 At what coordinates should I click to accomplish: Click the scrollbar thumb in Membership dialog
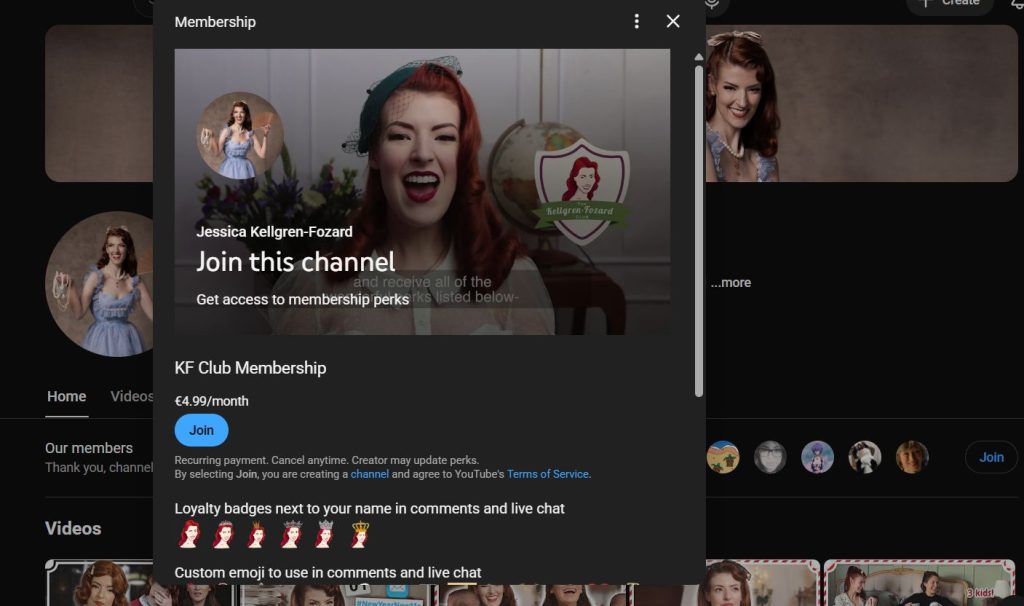(698, 231)
